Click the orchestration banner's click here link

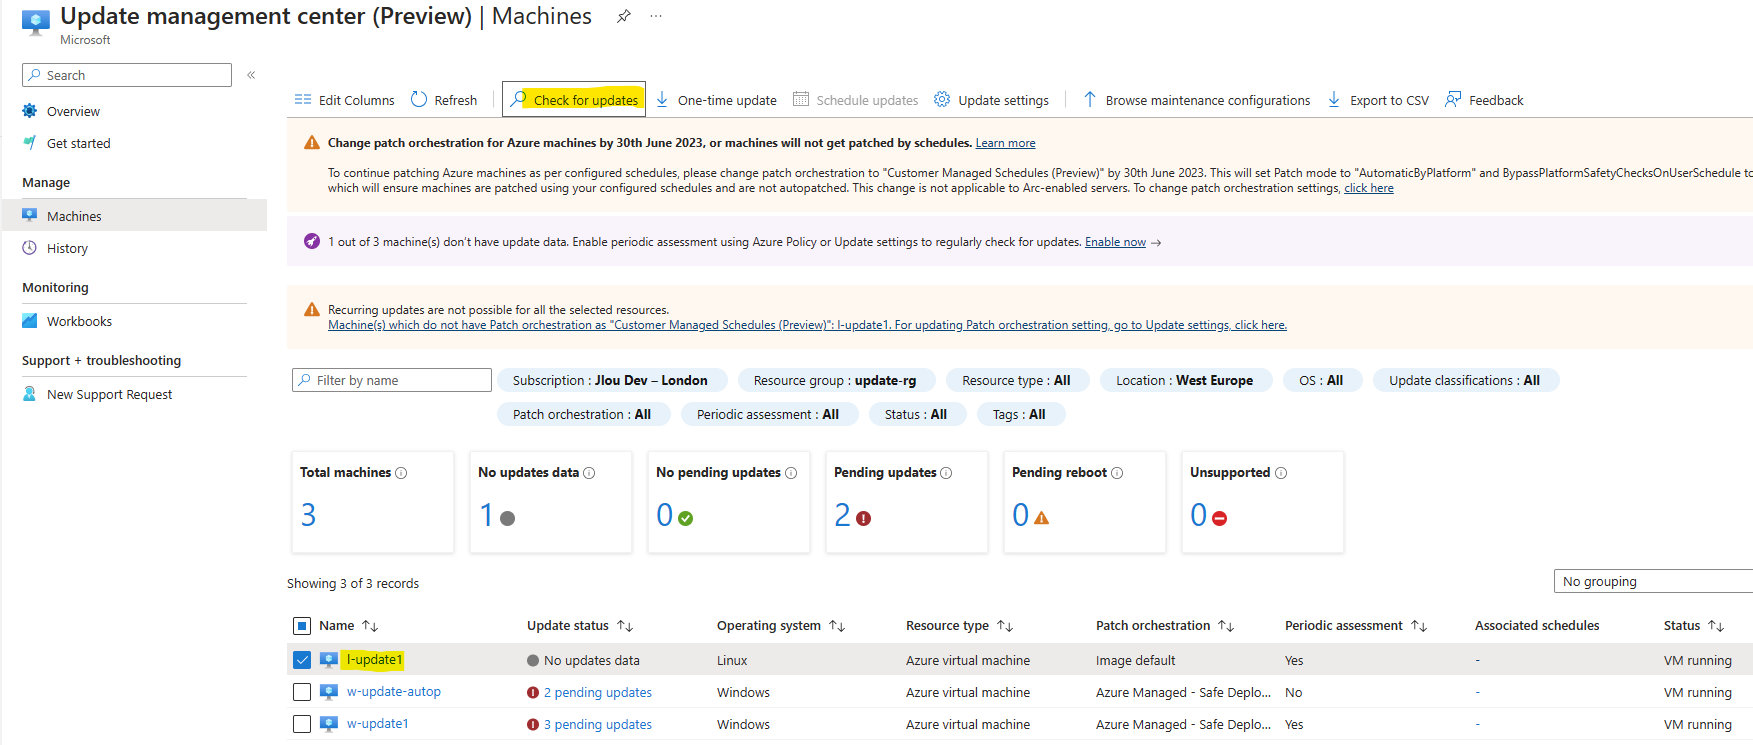pos(1368,188)
